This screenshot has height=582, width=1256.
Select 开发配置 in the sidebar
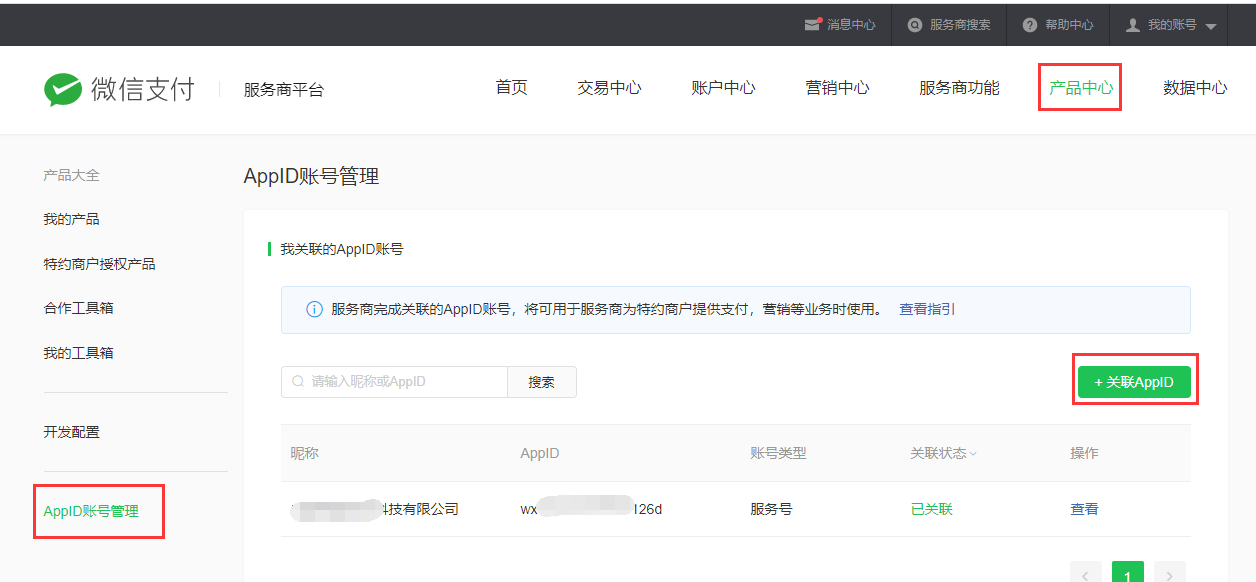click(71, 432)
